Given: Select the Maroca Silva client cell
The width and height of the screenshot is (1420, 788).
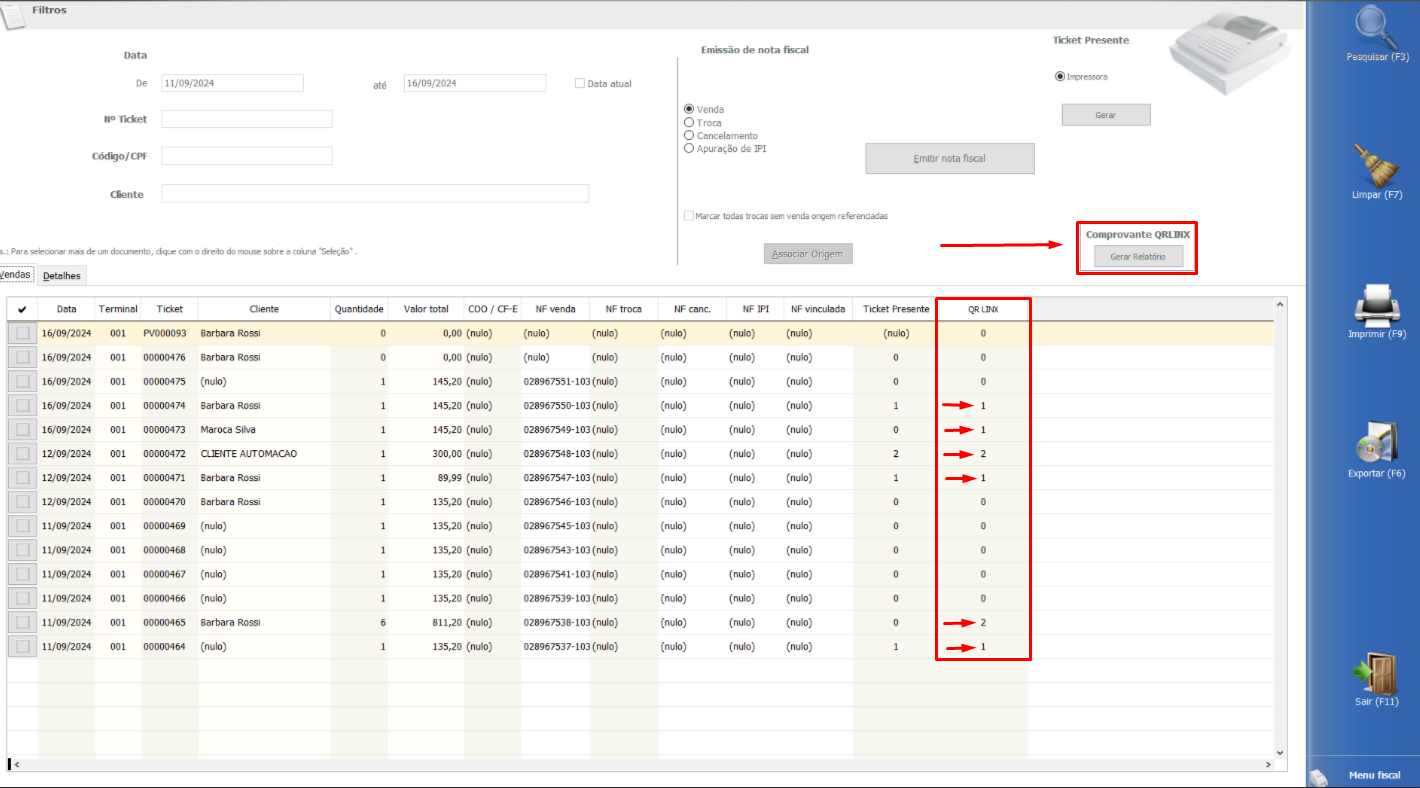Looking at the screenshot, I should [265, 429].
